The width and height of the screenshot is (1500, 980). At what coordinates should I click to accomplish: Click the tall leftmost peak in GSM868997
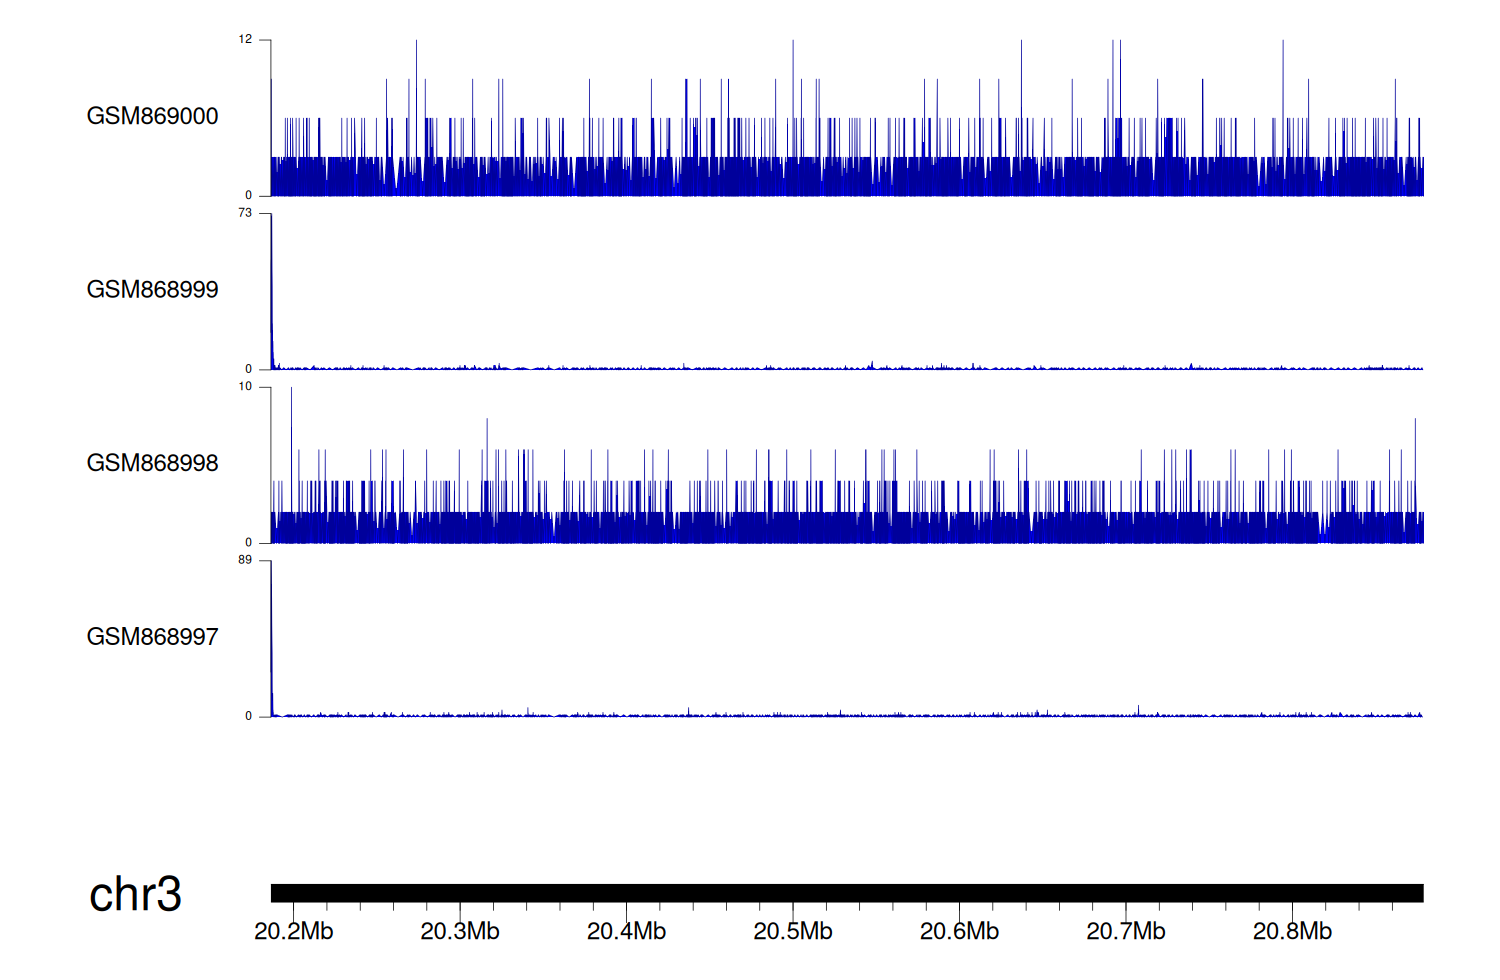pos(272,640)
